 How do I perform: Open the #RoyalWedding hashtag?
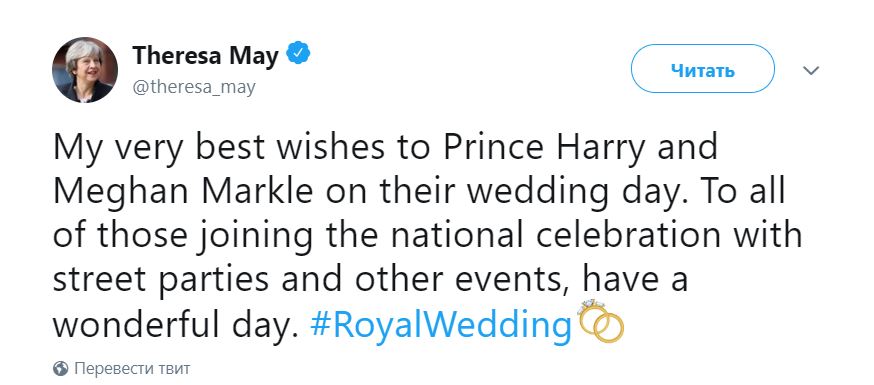tap(440, 325)
